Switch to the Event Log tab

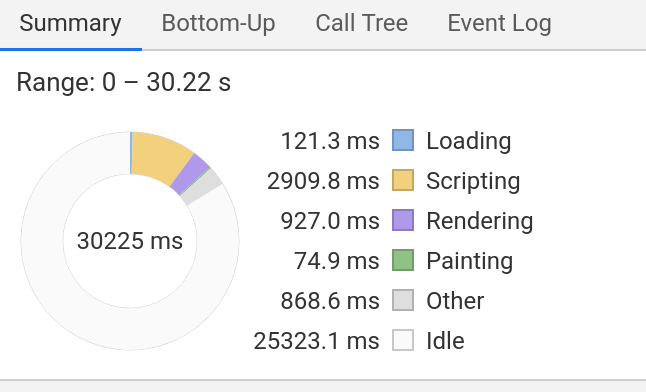tap(499, 23)
